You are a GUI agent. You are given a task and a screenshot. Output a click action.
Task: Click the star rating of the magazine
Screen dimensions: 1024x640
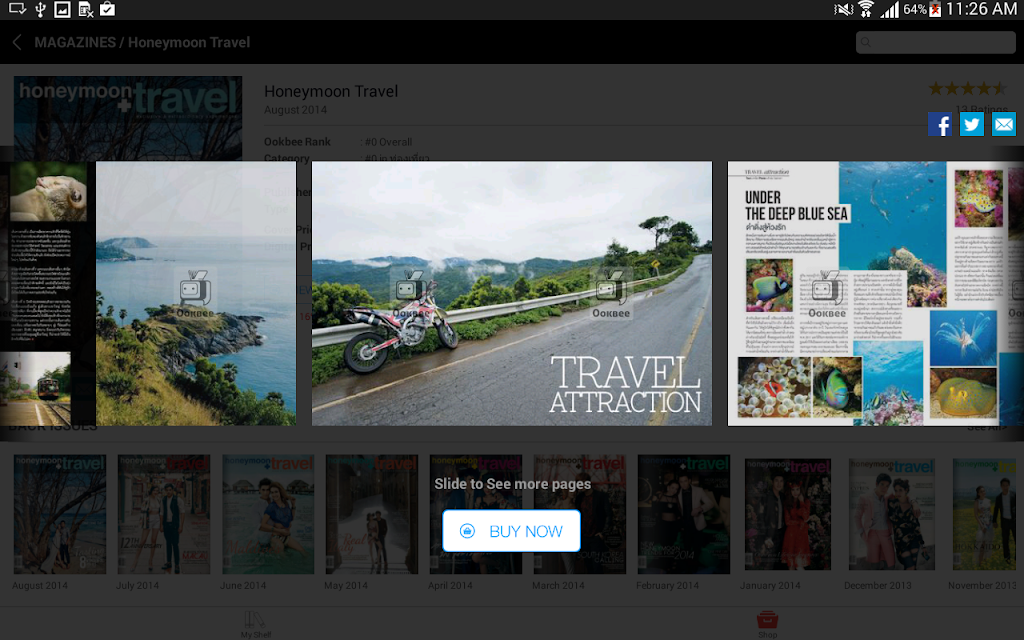pos(968,89)
